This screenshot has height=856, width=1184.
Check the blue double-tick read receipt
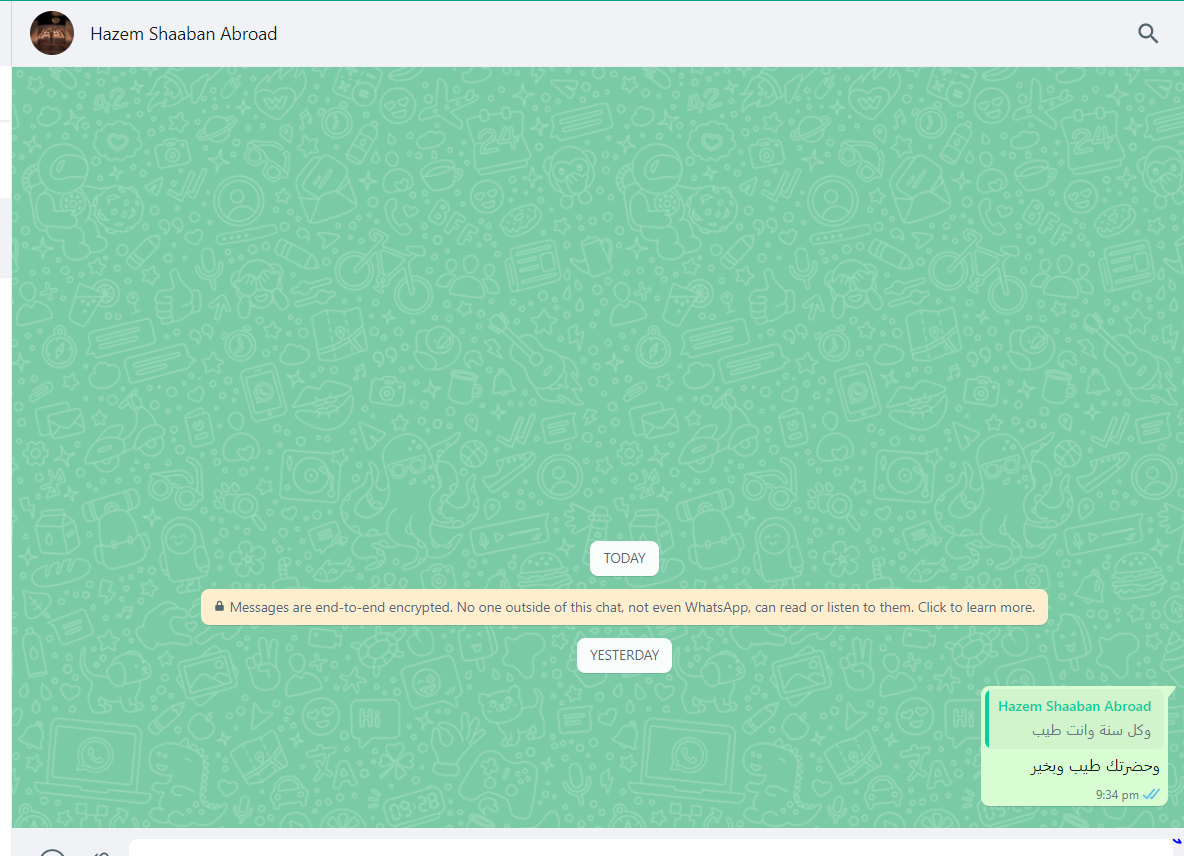[x=1152, y=794]
